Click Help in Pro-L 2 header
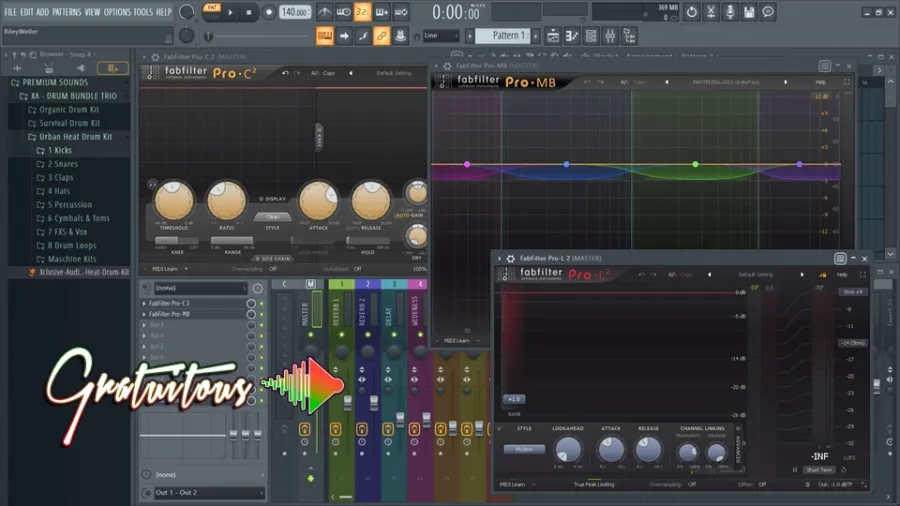This screenshot has height=506, width=900. tap(842, 275)
